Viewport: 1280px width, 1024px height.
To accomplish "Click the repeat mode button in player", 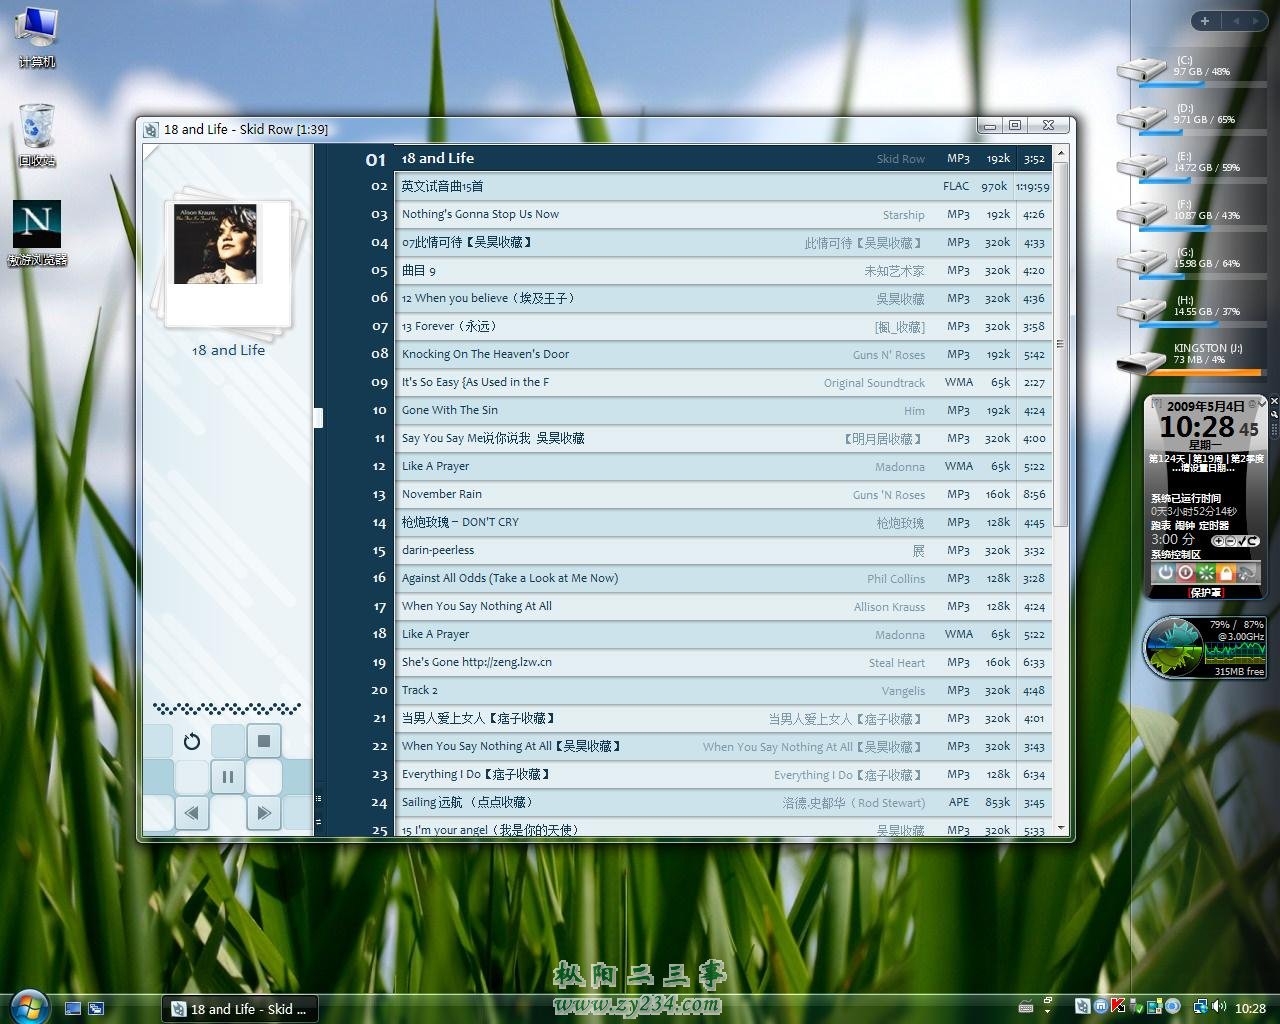I will (192, 741).
